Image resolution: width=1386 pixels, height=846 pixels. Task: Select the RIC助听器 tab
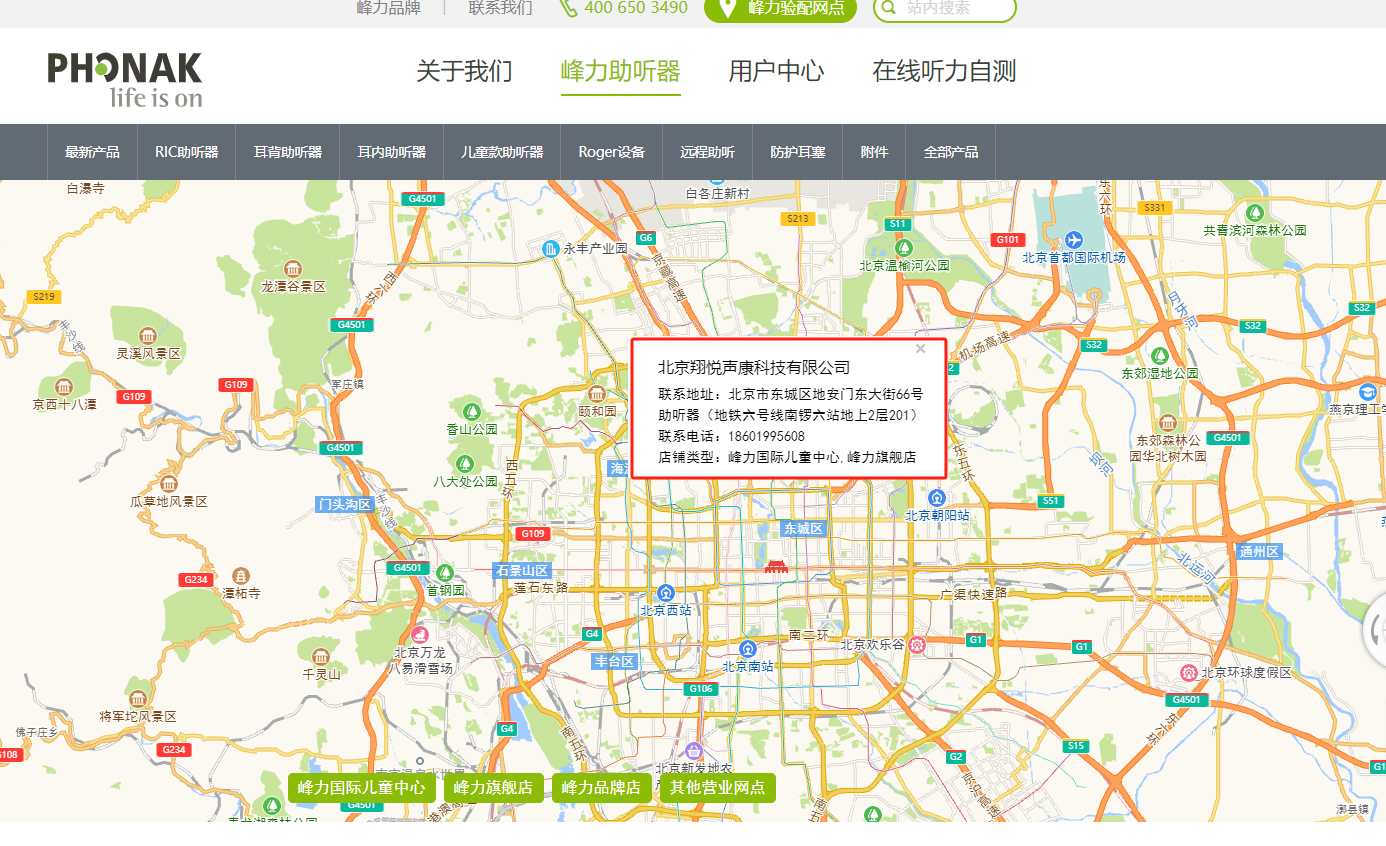[186, 152]
